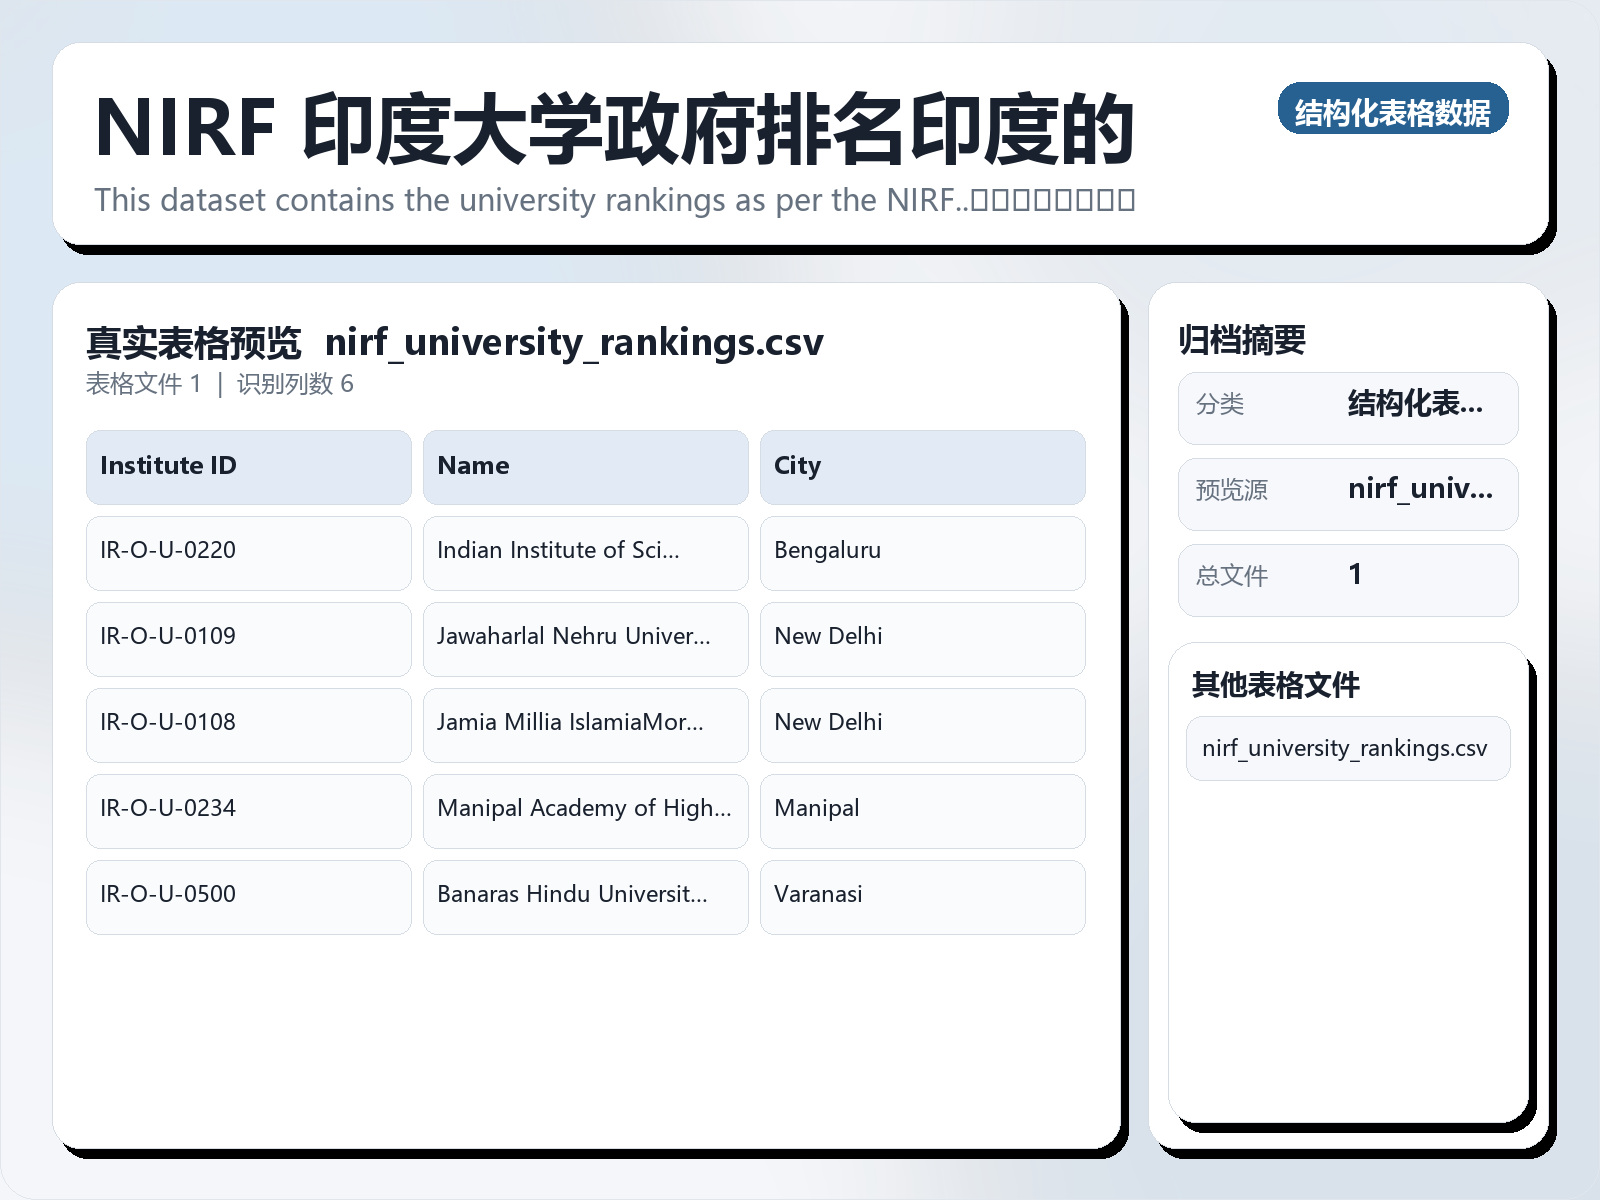Image resolution: width=1600 pixels, height=1200 pixels.
Task: Click the 结构化表格数据 badge
Action: coord(1394,112)
